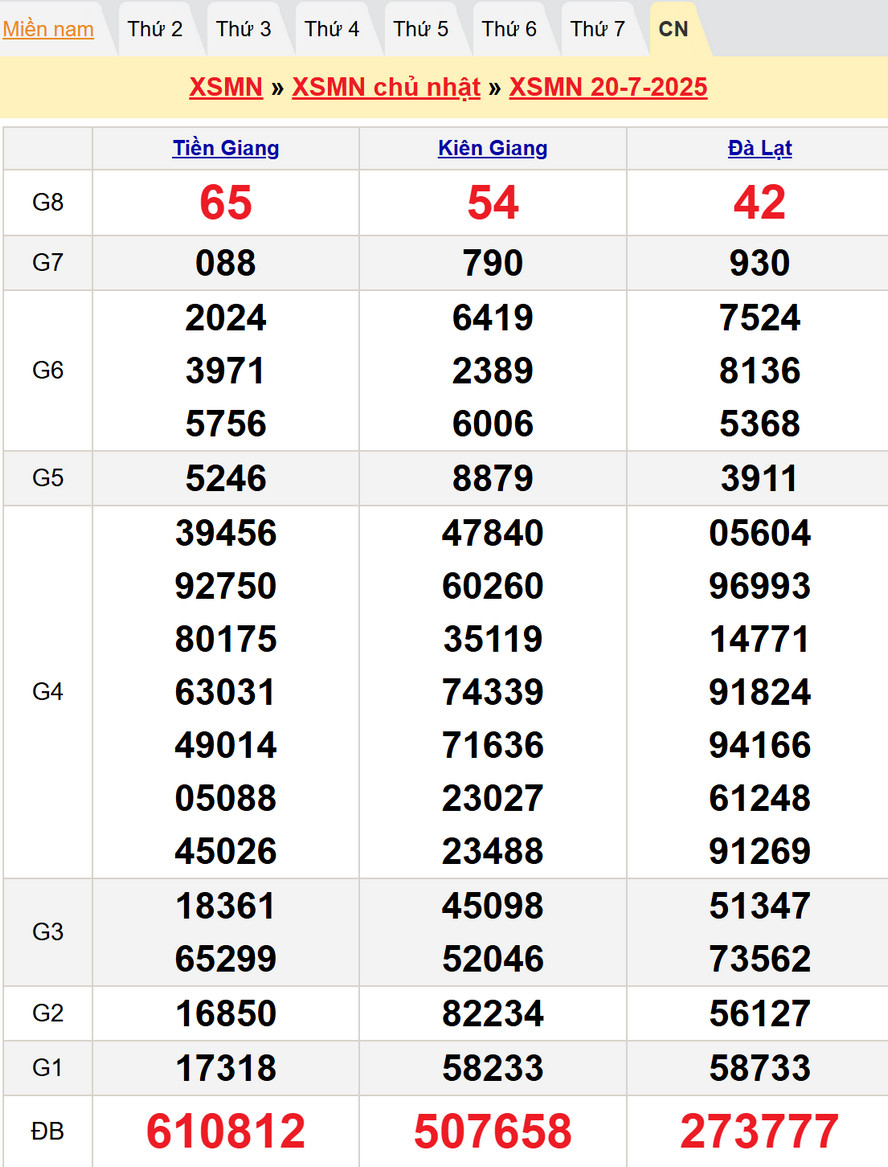Image resolution: width=888 pixels, height=1167 pixels.
Task: Click the ĐB row label
Action: tap(47, 1131)
